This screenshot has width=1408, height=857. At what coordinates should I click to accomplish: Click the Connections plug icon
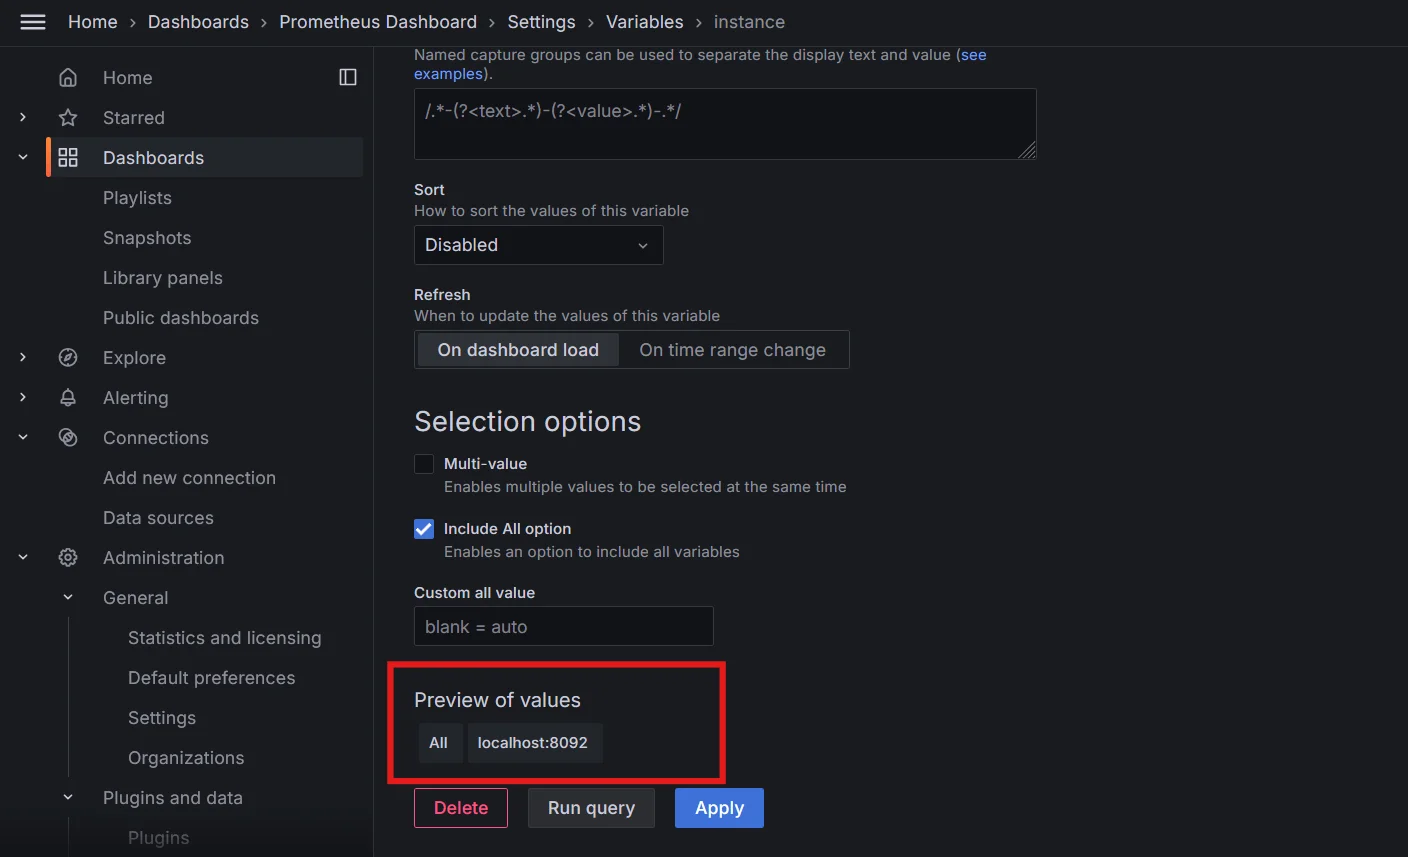click(68, 438)
